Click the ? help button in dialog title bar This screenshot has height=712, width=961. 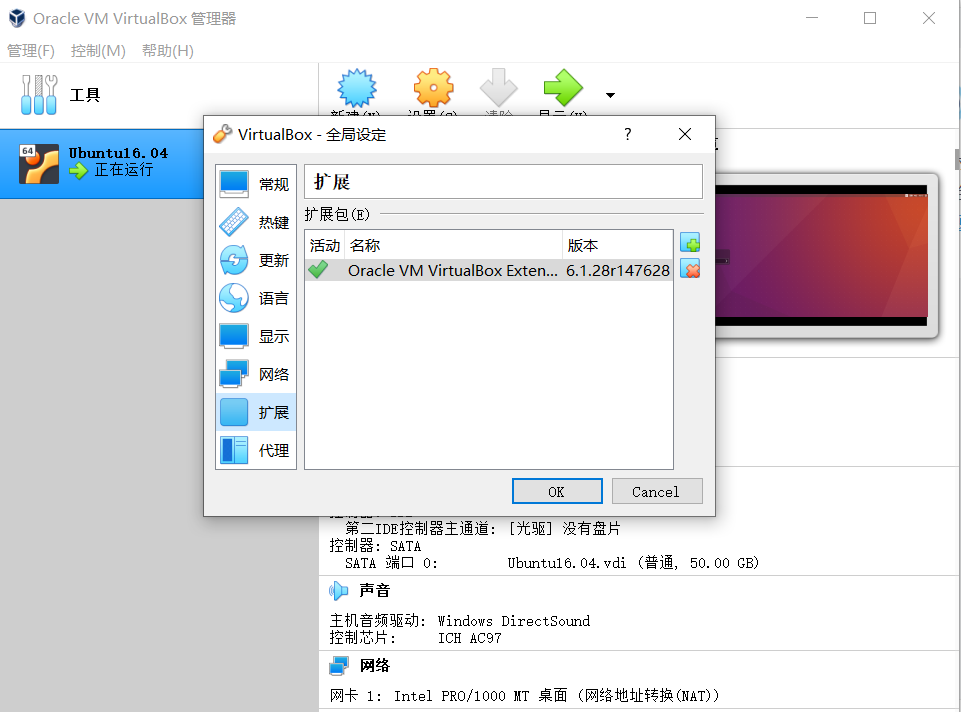click(x=627, y=134)
